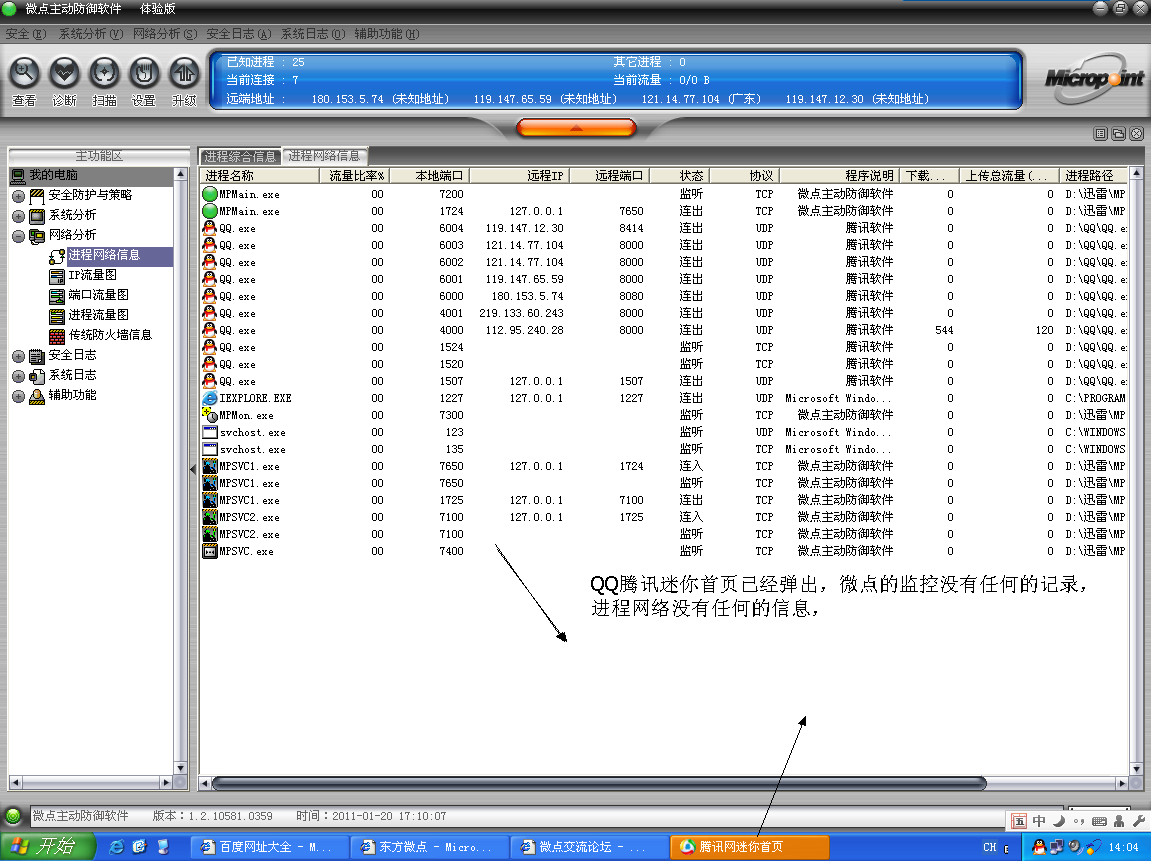Click remote IP 219.133.60.243 cell
This screenshot has width=1151, height=861.
point(521,313)
